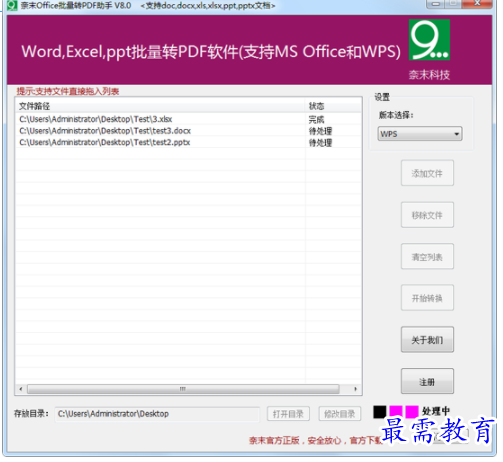The image size is (503, 462).
Task: Click the app icon in the title bar
Action: (x=12, y=5)
